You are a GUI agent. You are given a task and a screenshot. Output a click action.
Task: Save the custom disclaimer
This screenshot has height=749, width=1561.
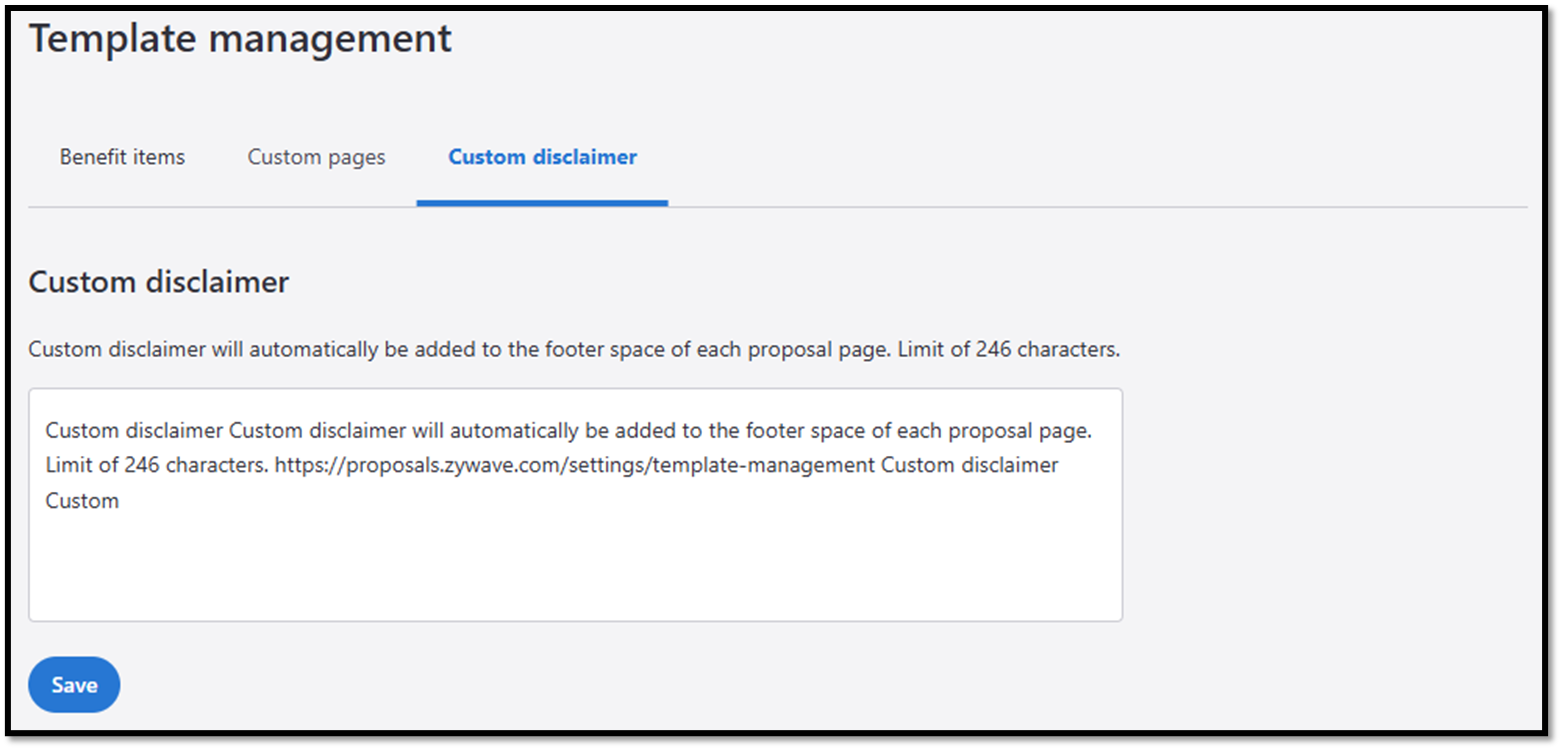click(x=74, y=685)
